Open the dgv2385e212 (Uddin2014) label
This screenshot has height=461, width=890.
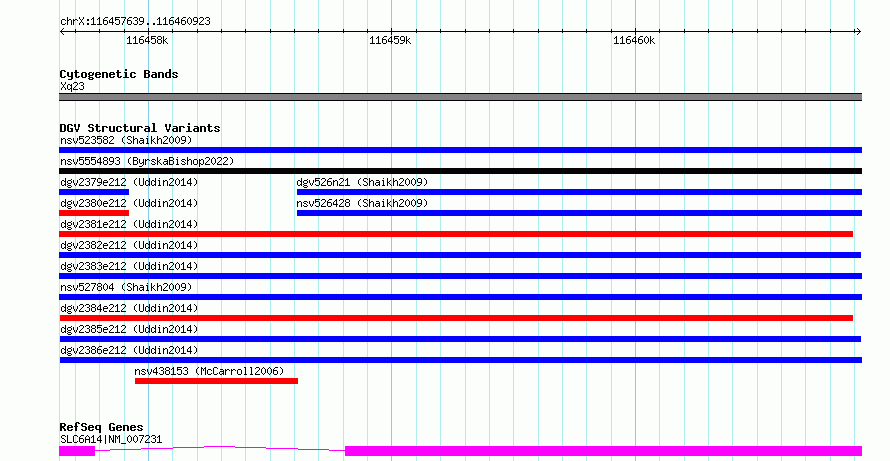[129, 329]
